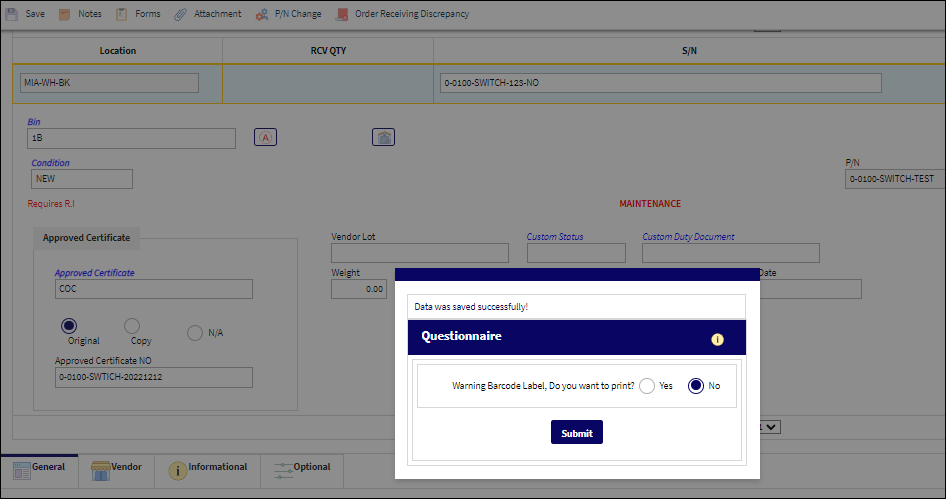The image size is (946, 499).
Task: Click the Questionnaire info icon
Action: (717, 340)
